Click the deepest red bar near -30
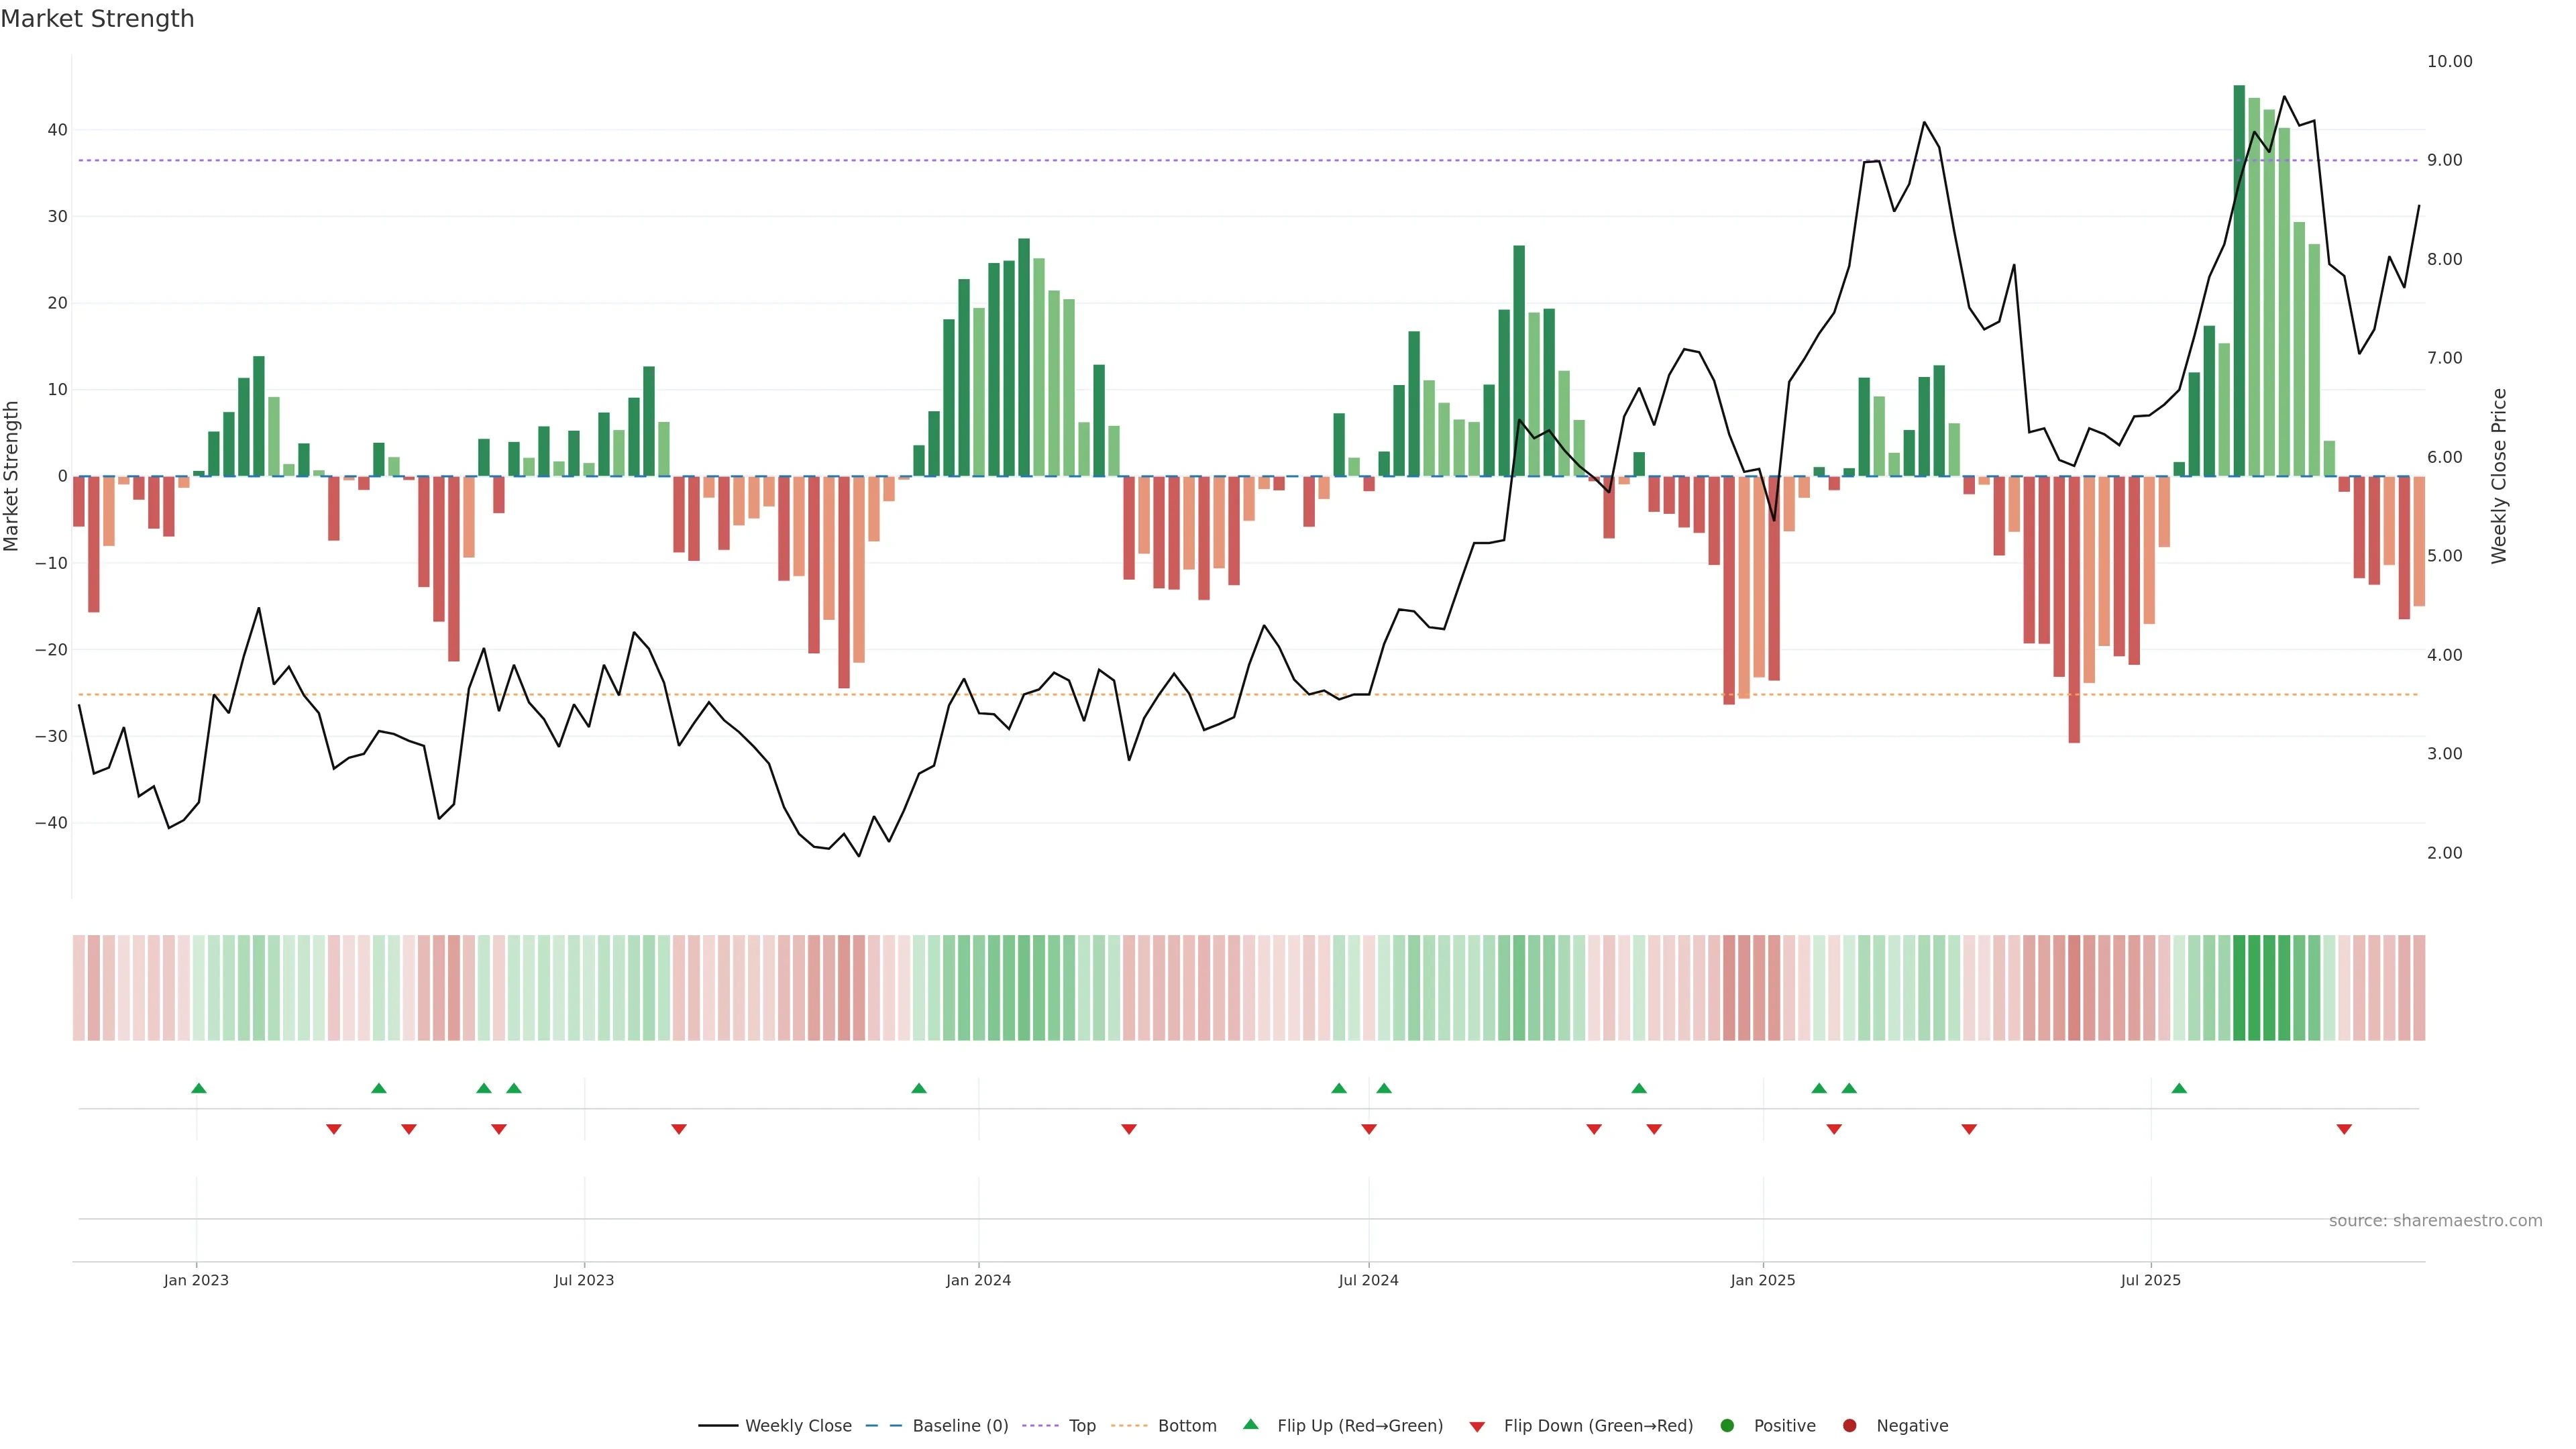 coord(2074,609)
